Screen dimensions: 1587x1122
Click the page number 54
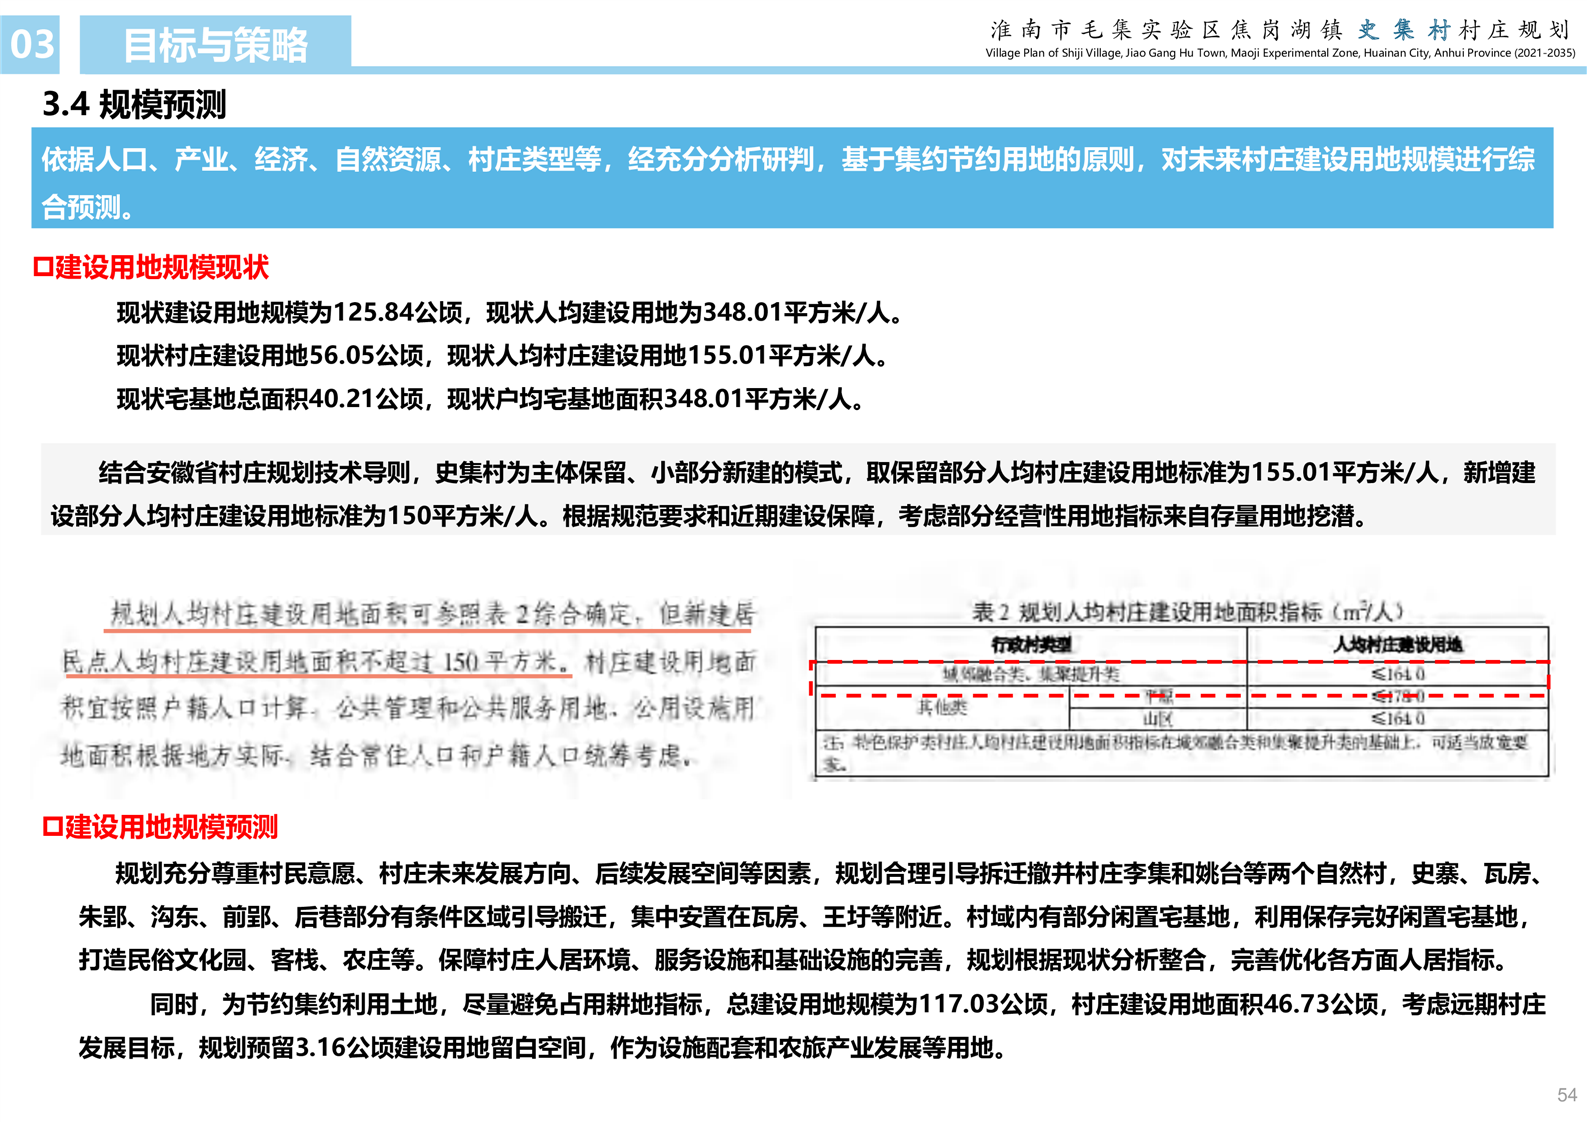[1566, 1095]
